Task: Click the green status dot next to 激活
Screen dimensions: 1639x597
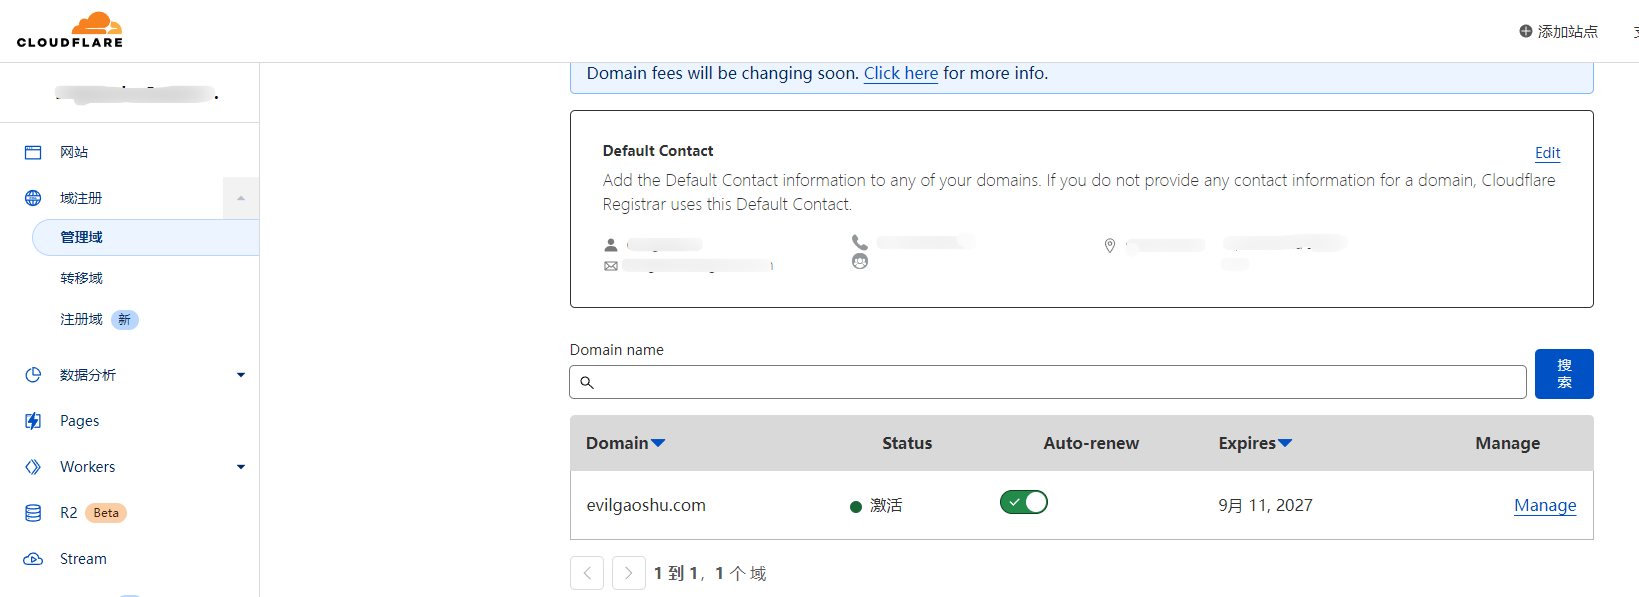Action: pyautogui.click(x=856, y=507)
